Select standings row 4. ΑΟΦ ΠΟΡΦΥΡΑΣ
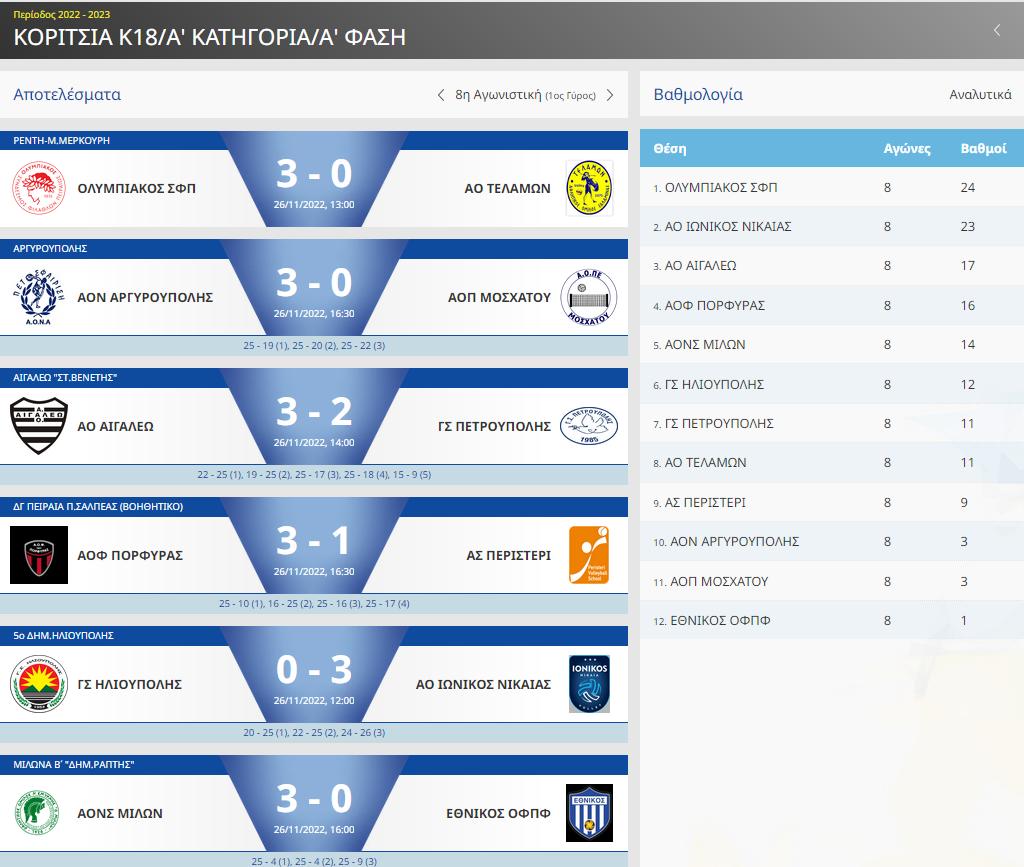1024x867 pixels. coord(832,306)
